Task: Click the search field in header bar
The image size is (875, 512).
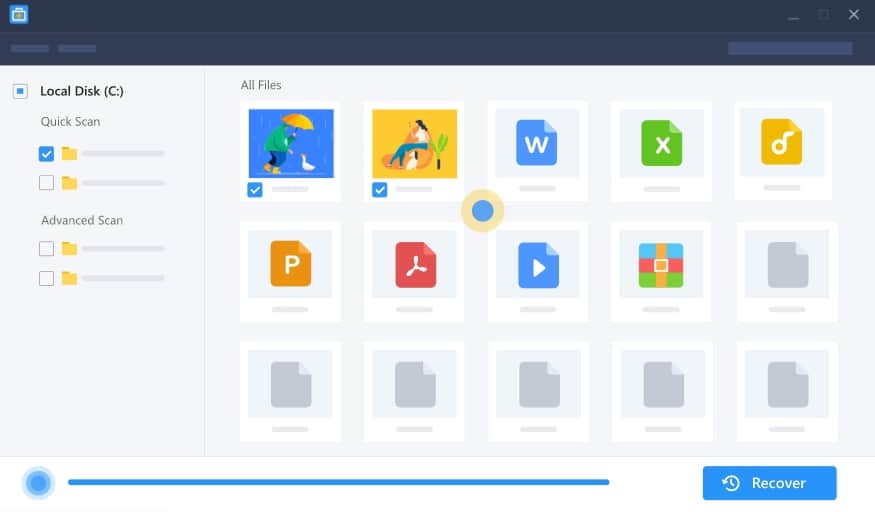Action: (790, 49)
